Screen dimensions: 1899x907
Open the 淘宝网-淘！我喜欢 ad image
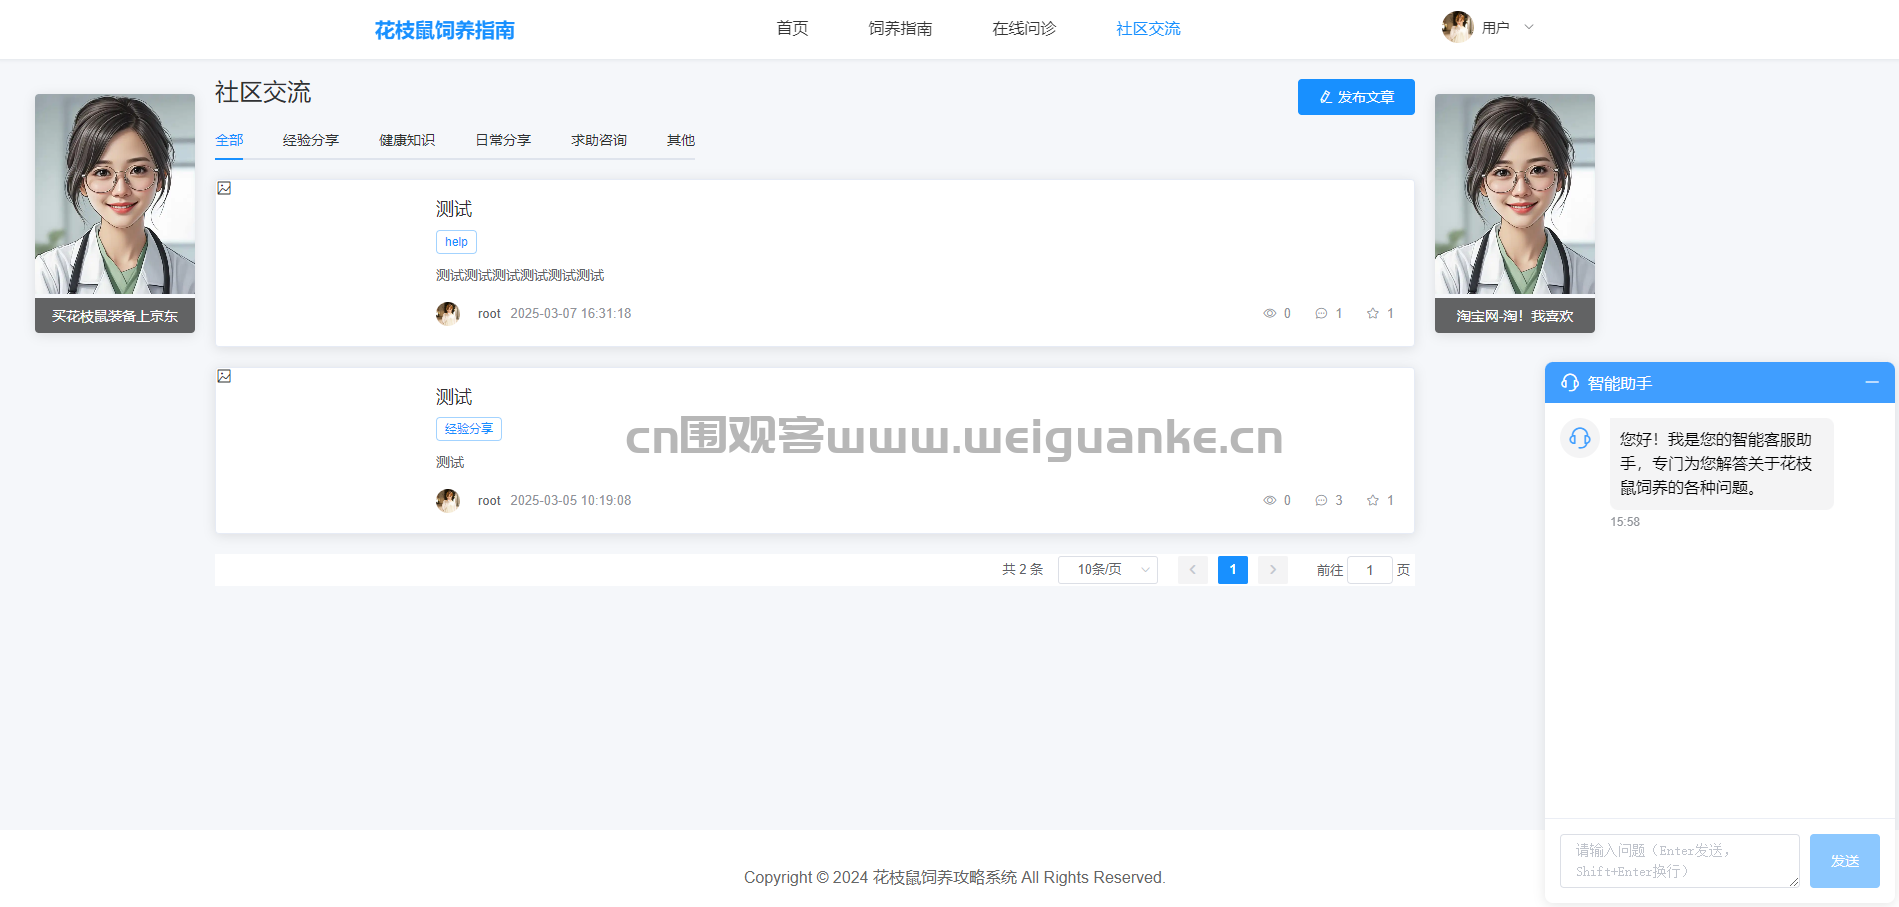[x=1515, y=213]
